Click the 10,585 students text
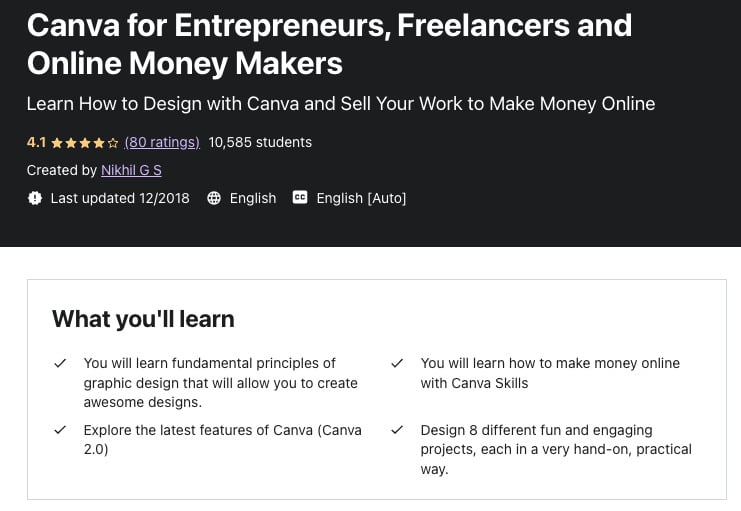 pyautogui.click(x=260, y=142)
